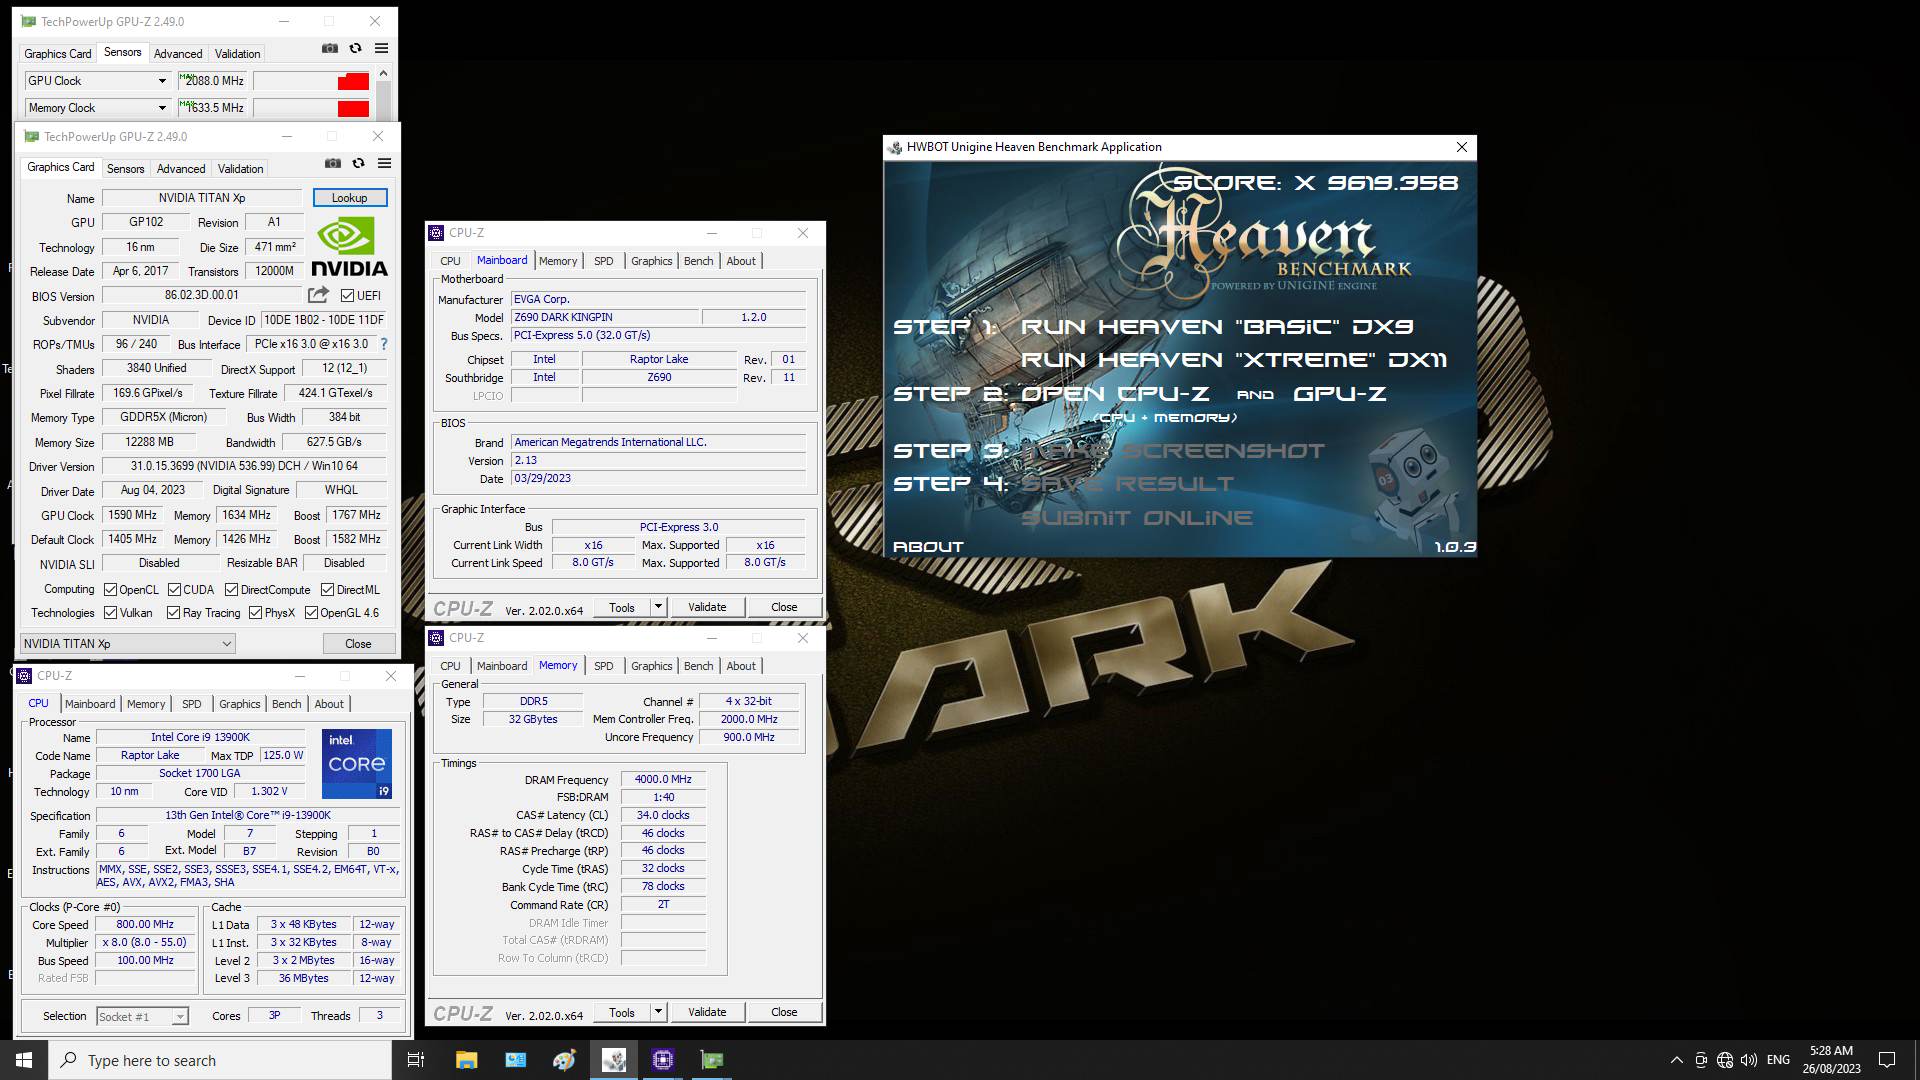Click the Bus Interface question mark icon
Image resolution: width=1920 pixels, height=1080 pixels.
383,344
